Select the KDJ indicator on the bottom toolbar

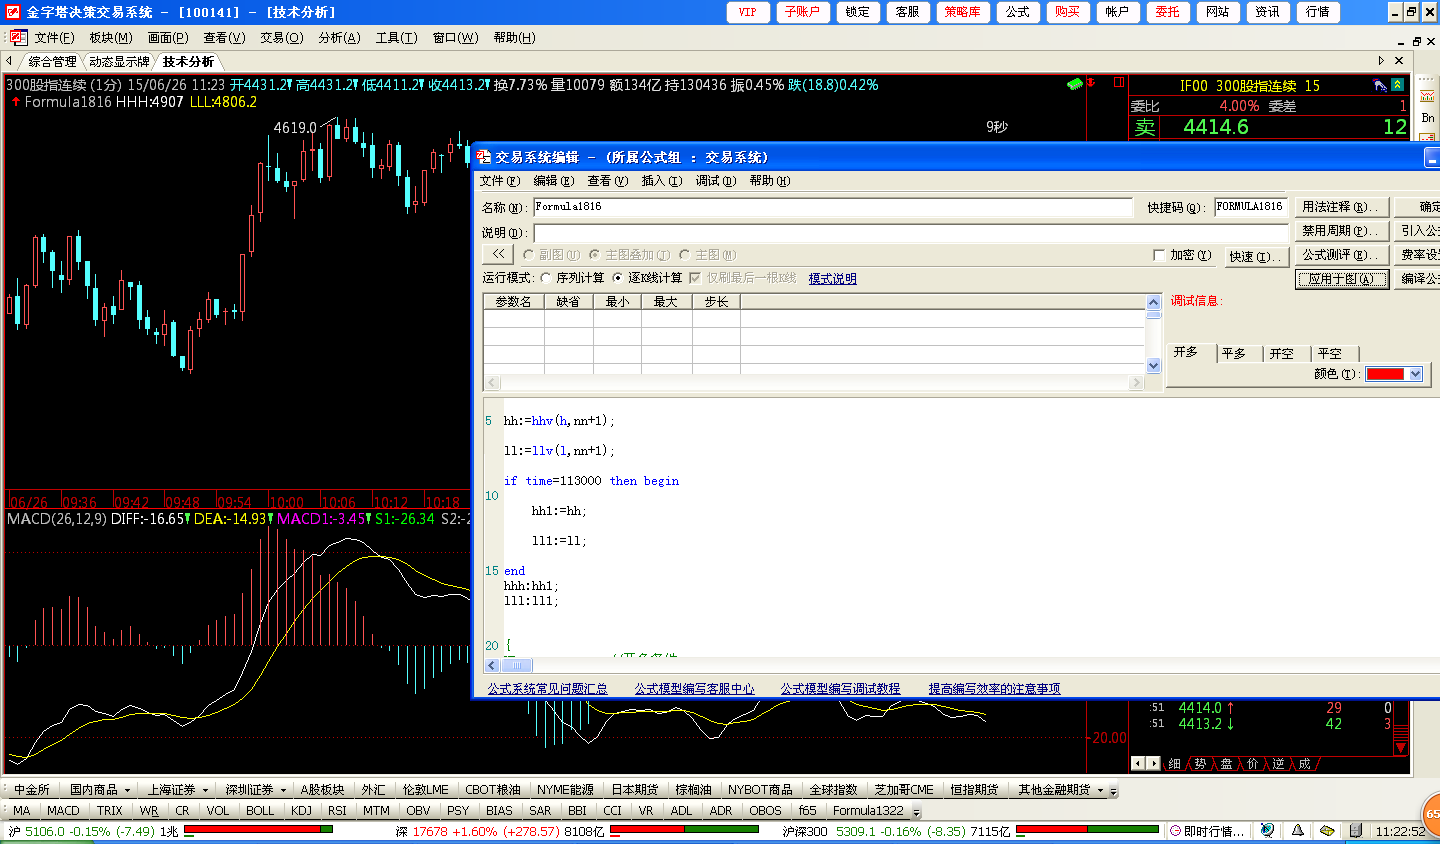click(x=301, y=811)
